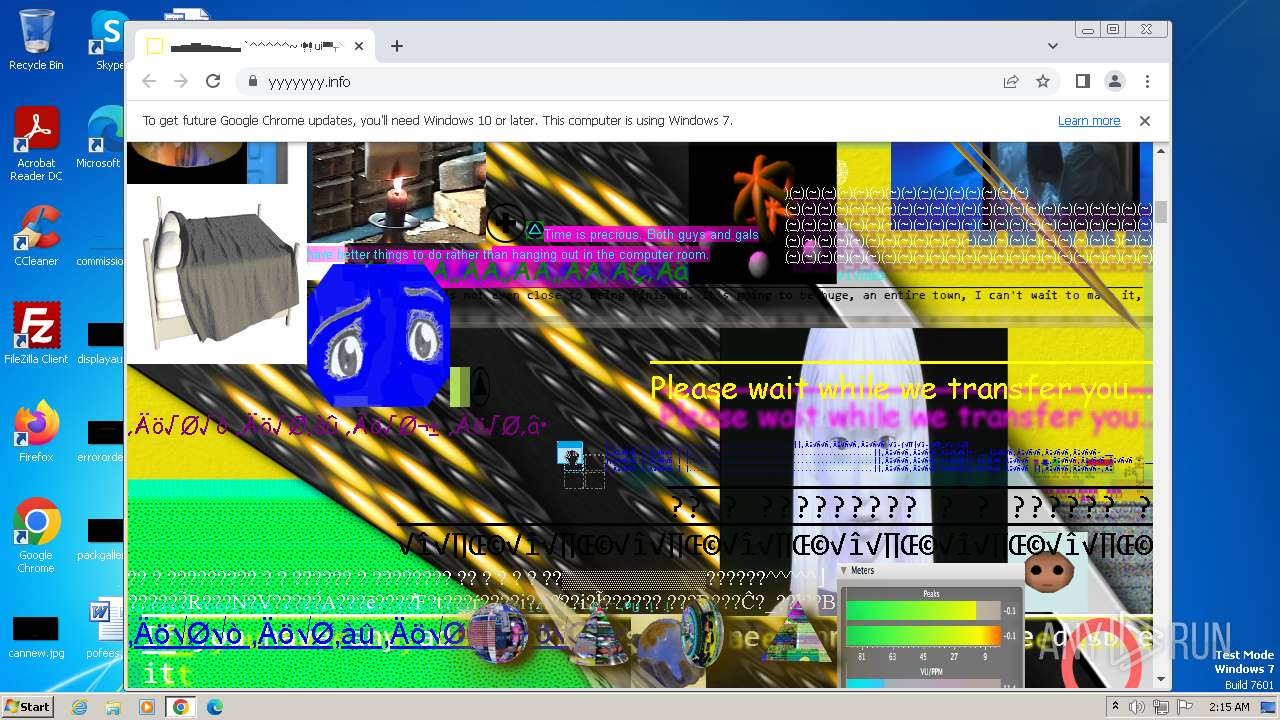
Task: Open Firefox desktop shortcut
Action: point(36,432)
